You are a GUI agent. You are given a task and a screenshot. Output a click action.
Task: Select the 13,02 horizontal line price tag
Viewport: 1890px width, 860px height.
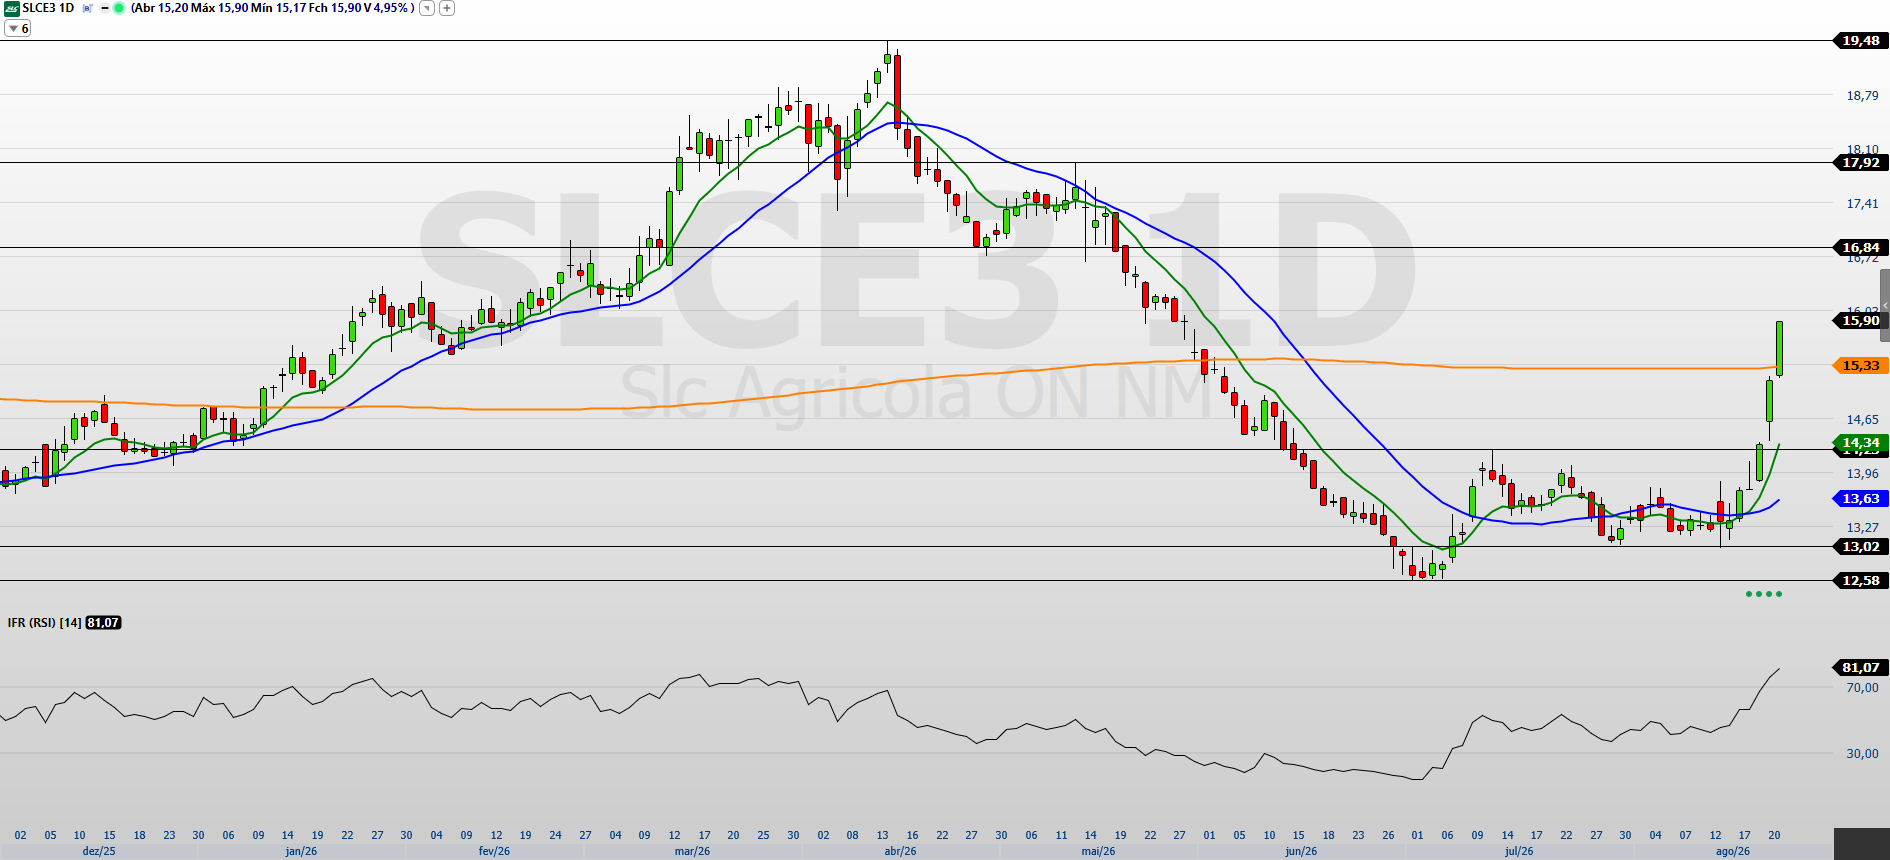point(1860,547)
